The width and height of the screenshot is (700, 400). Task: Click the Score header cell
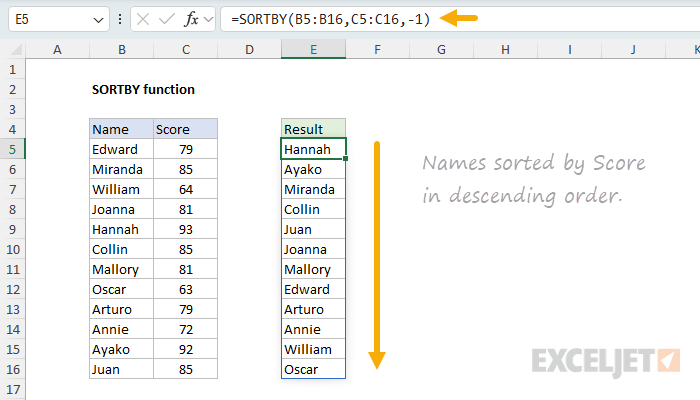tap(186, 129)
